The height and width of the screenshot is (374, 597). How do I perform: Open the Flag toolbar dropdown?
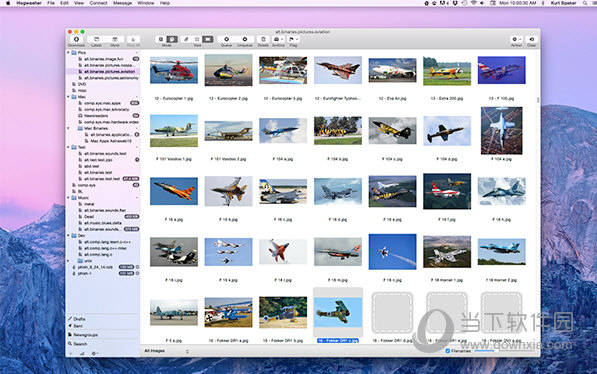293,39
